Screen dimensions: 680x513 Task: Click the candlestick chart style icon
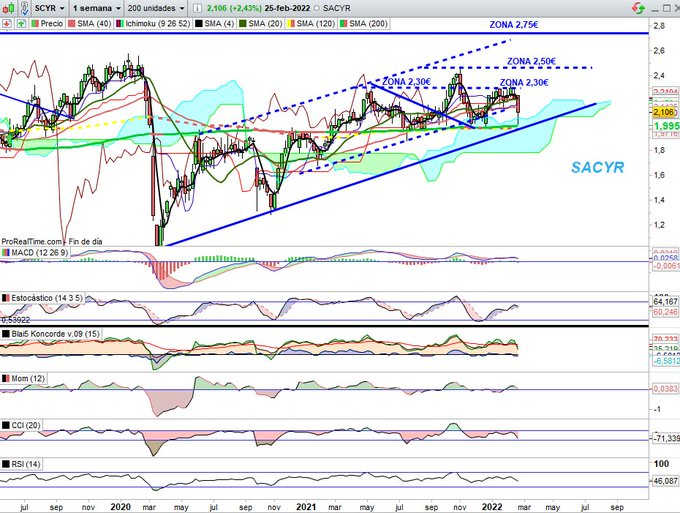9,8
